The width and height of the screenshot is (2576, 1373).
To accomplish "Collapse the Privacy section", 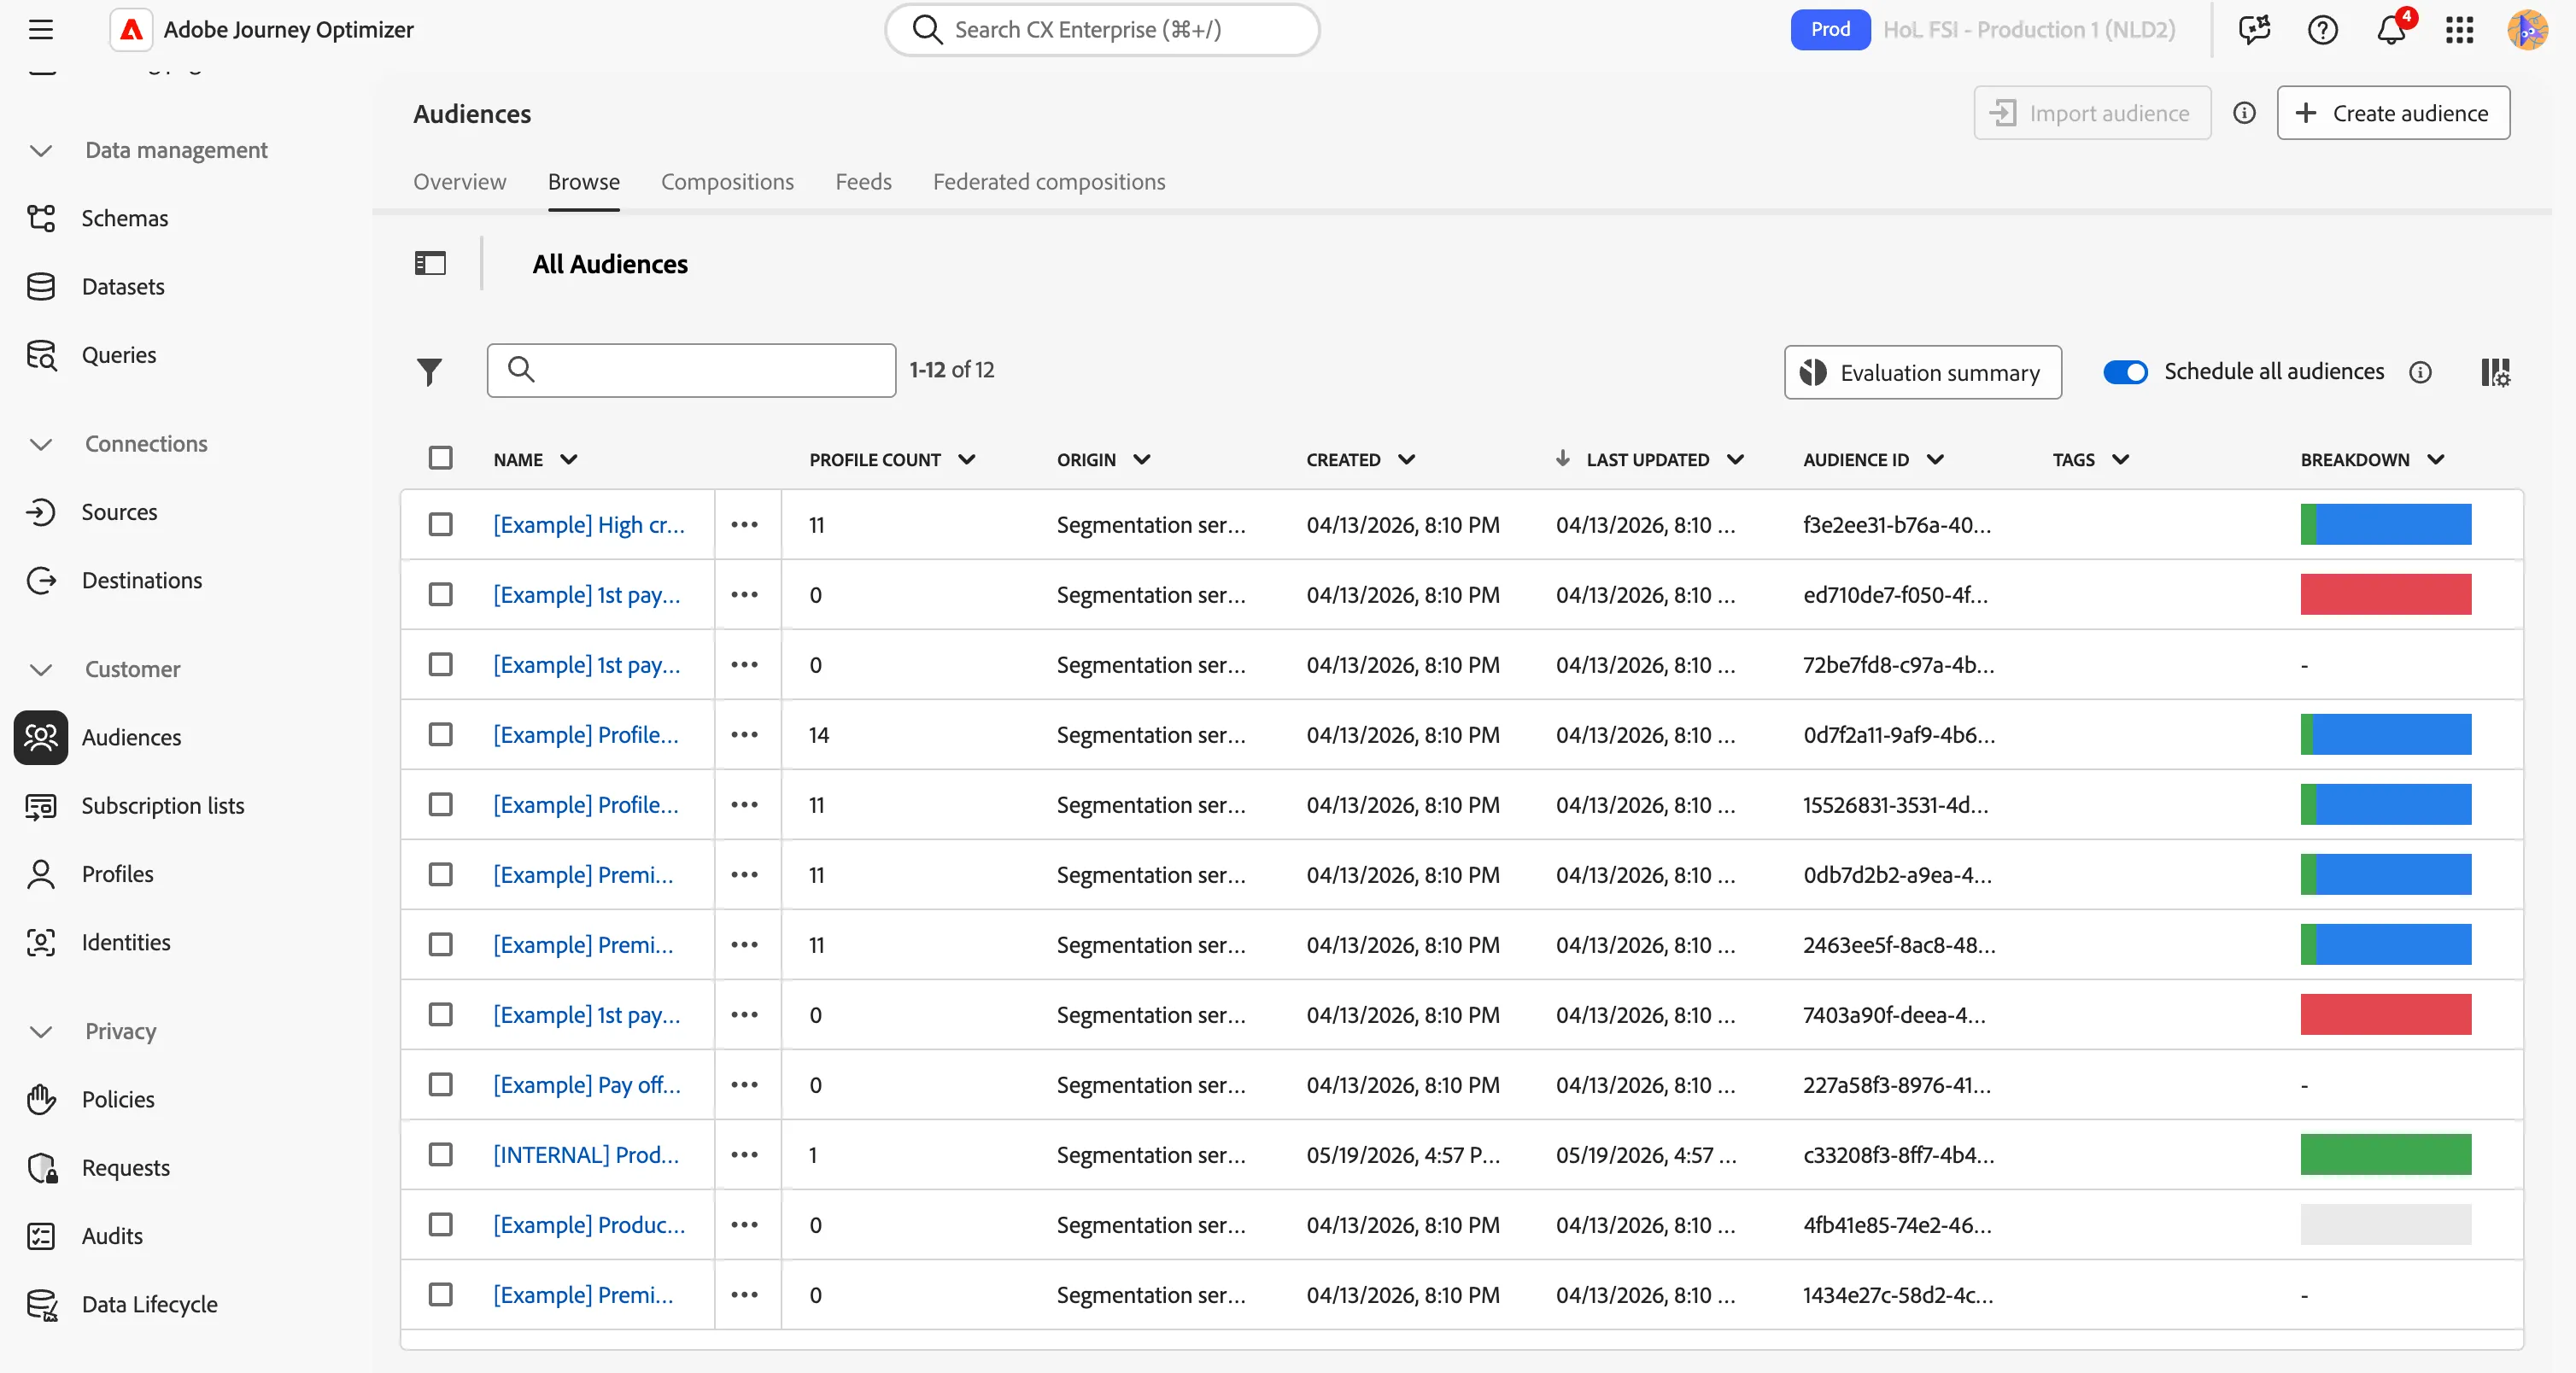I will coord(41,1032).
